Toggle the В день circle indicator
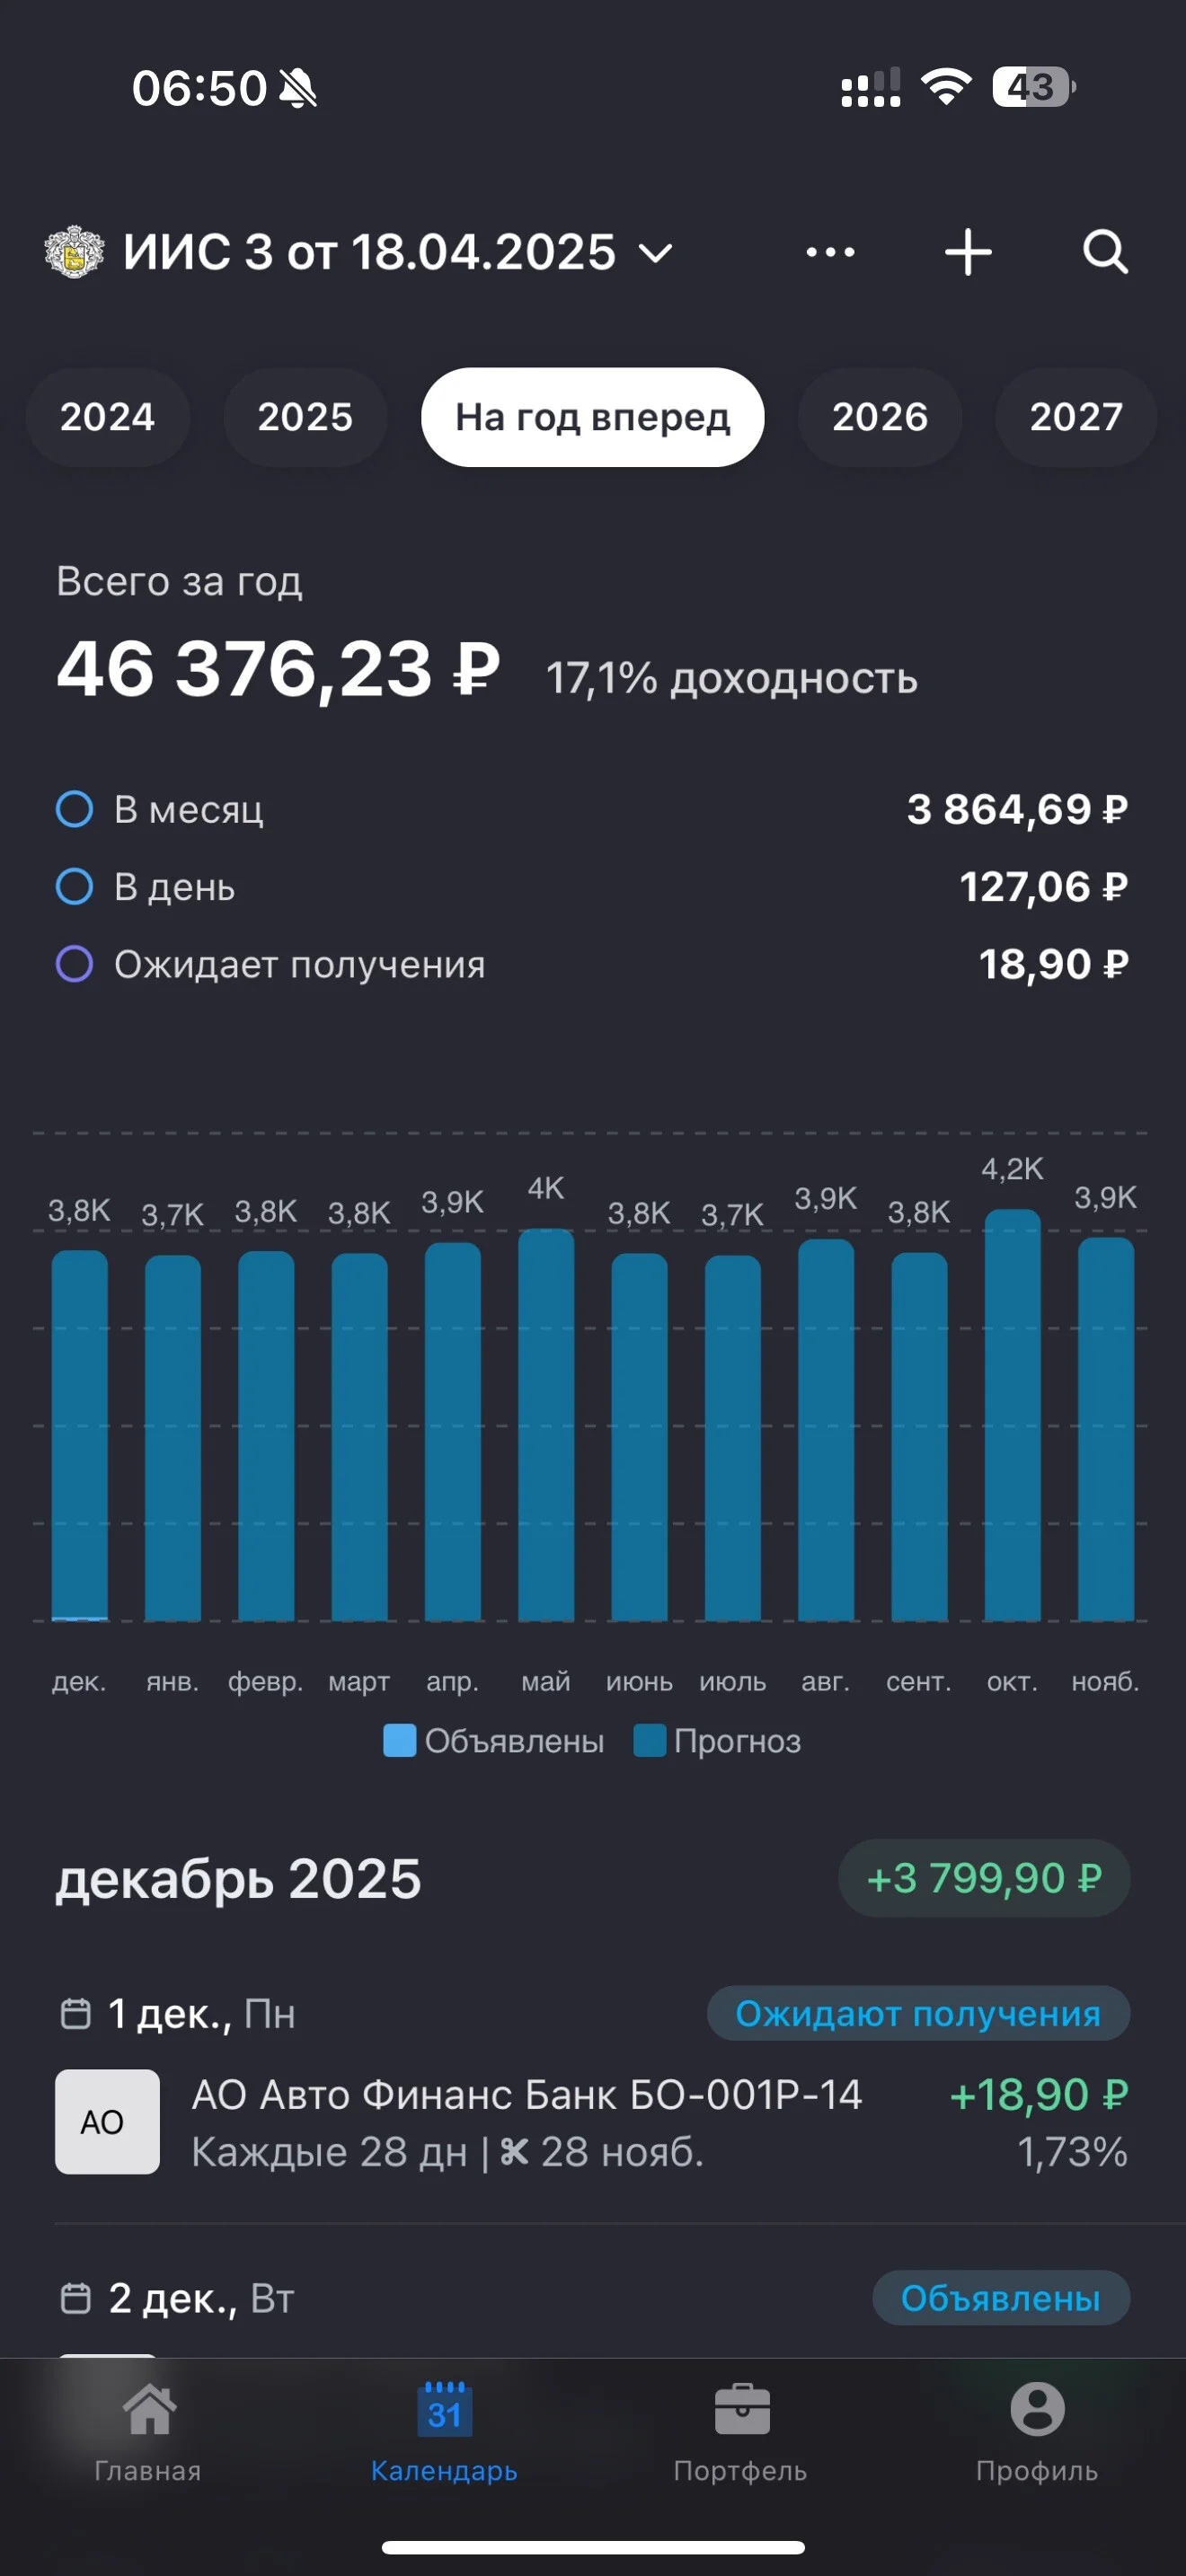 74,886
